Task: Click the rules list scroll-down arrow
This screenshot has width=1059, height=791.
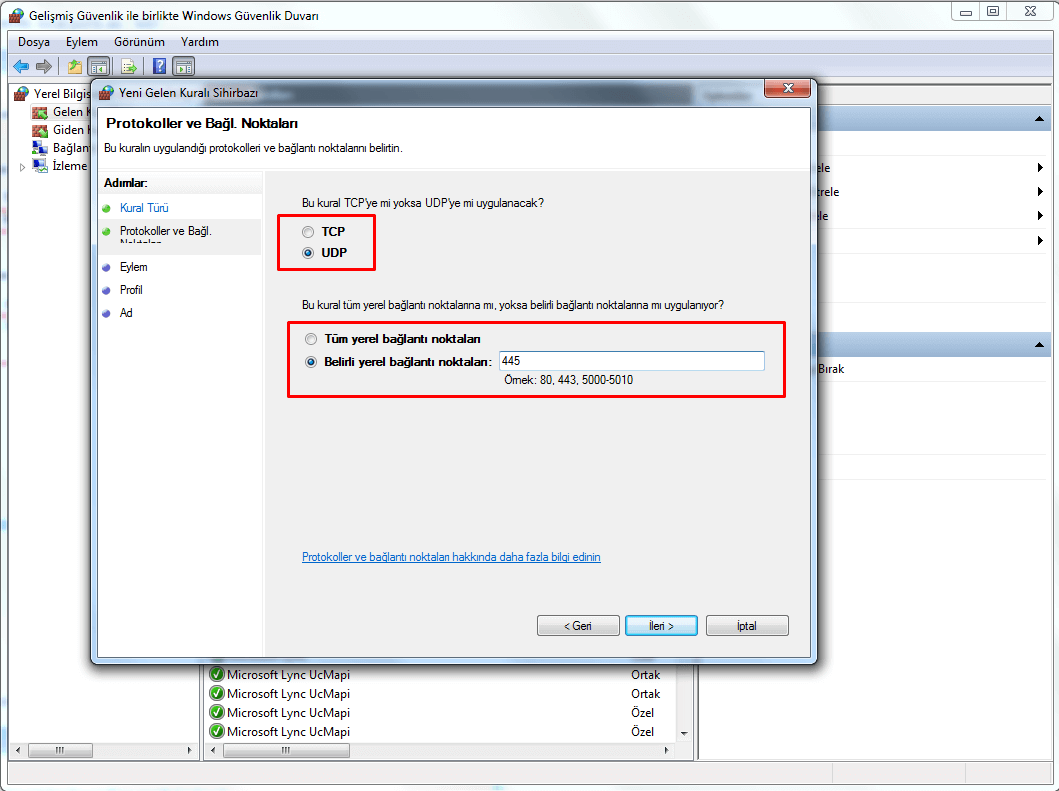Action: pyautogui.click(x=685, y=733)
